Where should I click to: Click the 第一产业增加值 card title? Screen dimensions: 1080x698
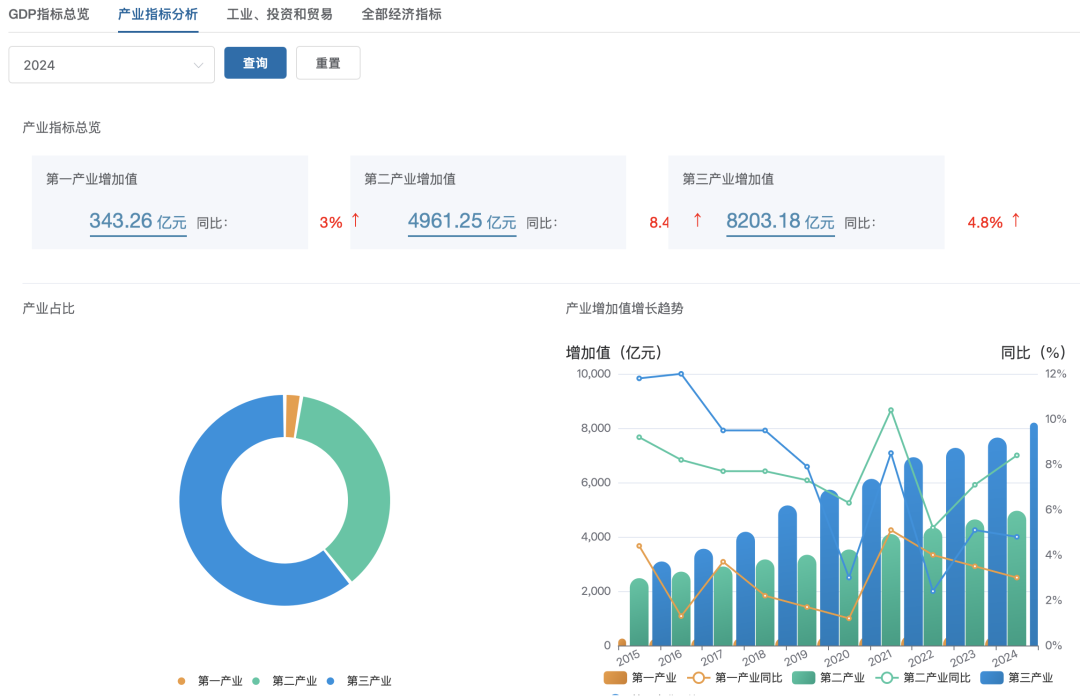92,179
